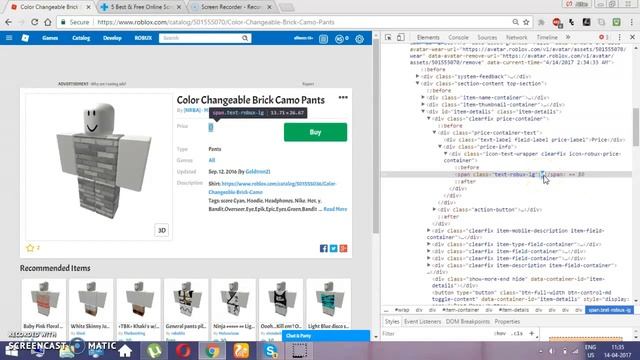Open the Properties tab in DevTools
This screenshot has width=640, height=360.
(x=507, y=322)
